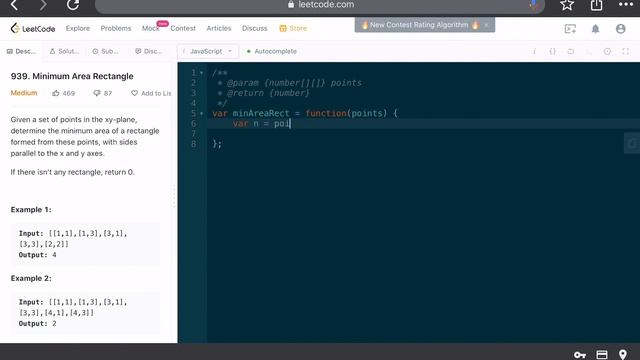This screenshot has width=640, height=360.
Task: Click the Example 1 heading
Action: coord(31,209)
